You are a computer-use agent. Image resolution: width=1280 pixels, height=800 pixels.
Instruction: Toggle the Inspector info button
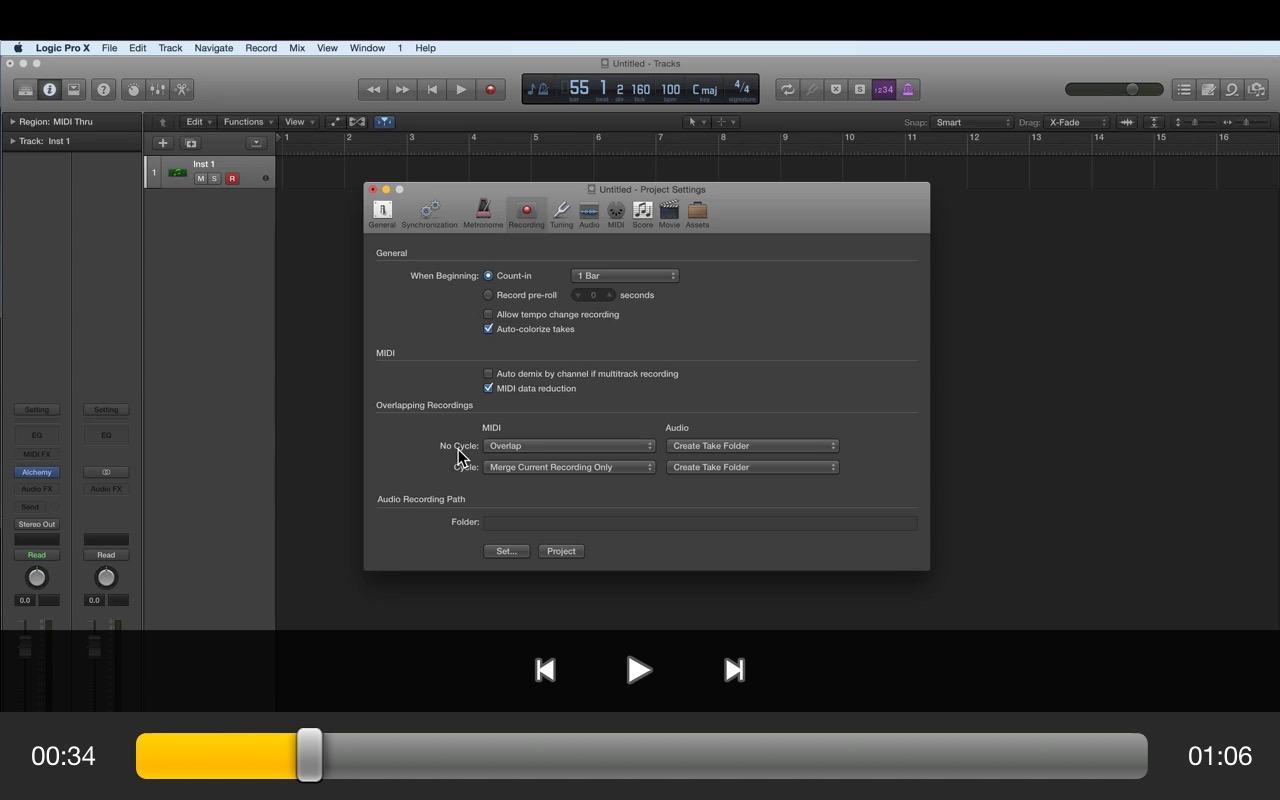(49, 90)
